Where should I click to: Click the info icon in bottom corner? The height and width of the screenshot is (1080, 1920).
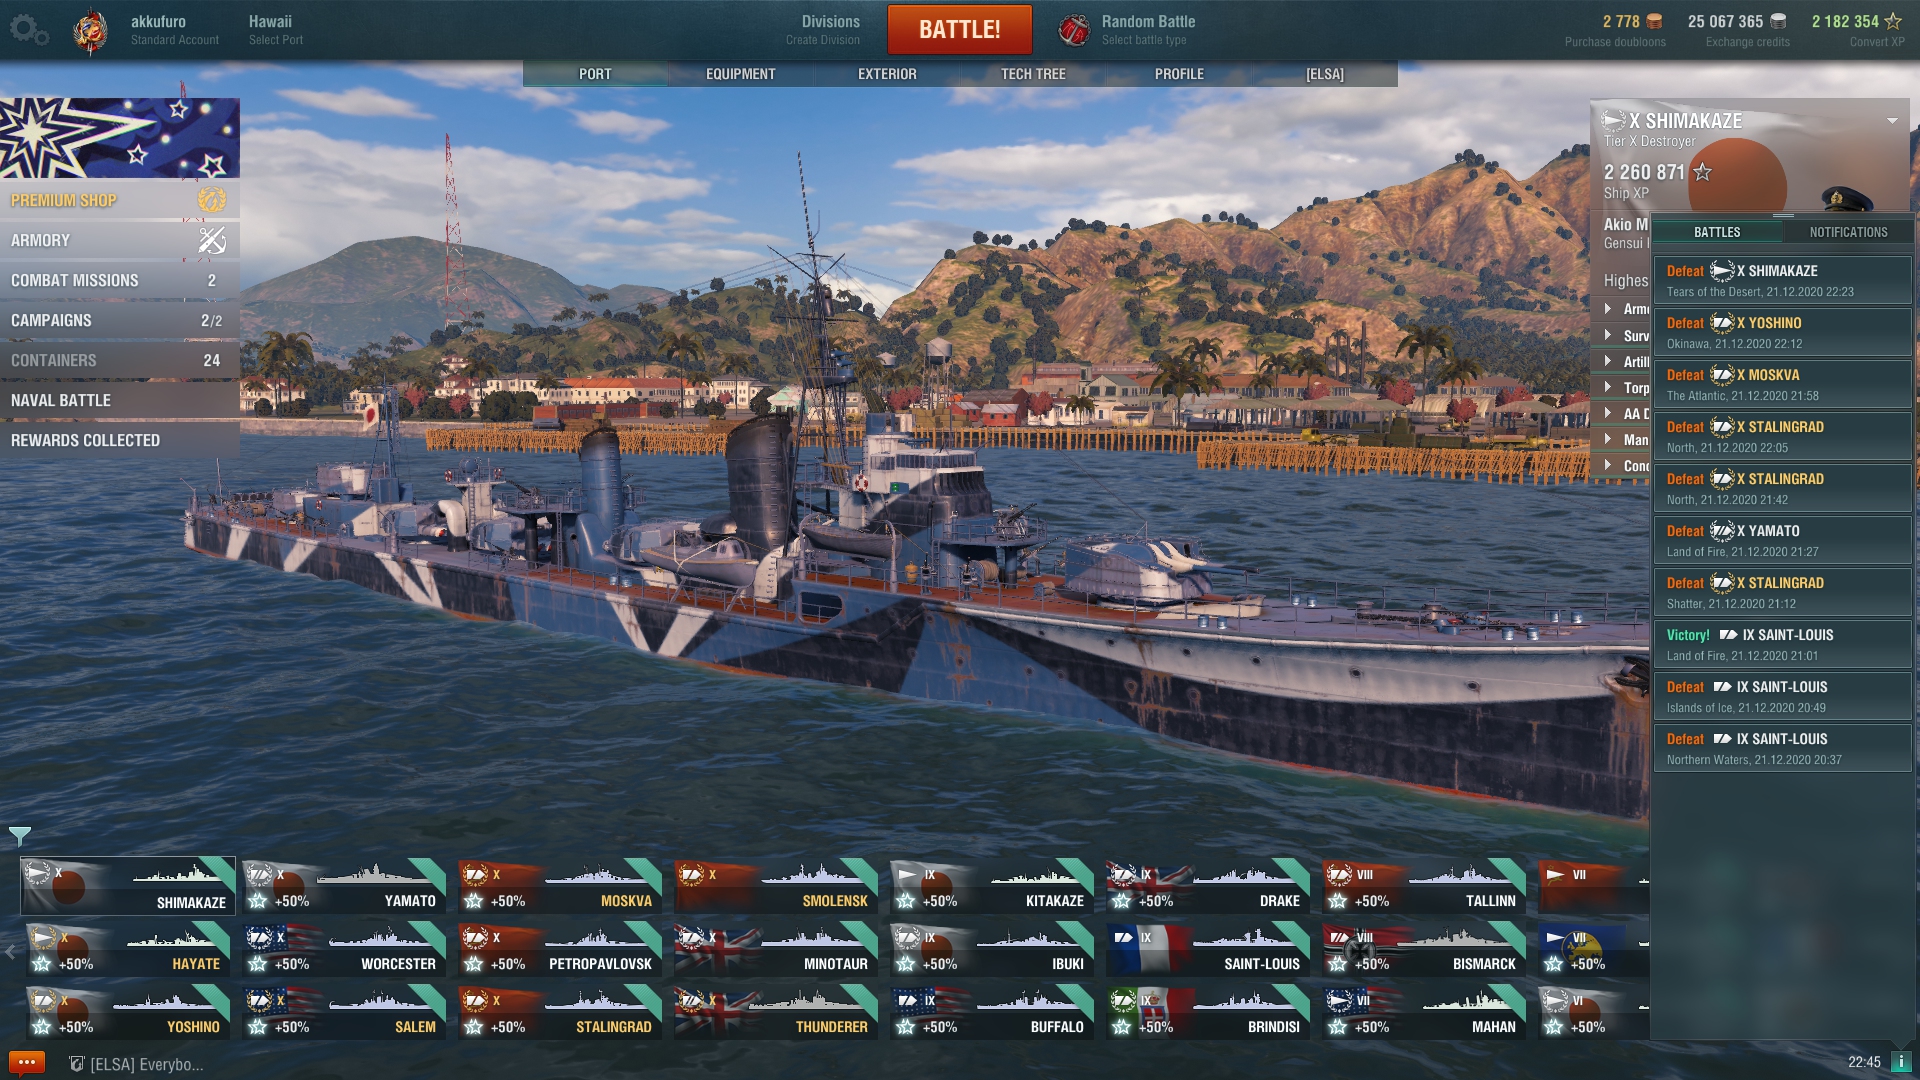click(1900, 1062)
